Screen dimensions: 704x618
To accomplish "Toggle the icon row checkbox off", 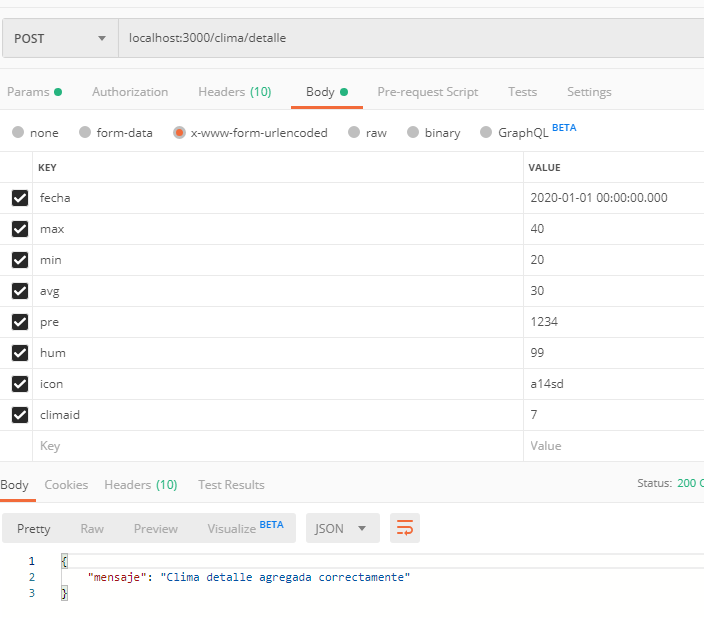I will pyautogui.click(x=20, y=384).
